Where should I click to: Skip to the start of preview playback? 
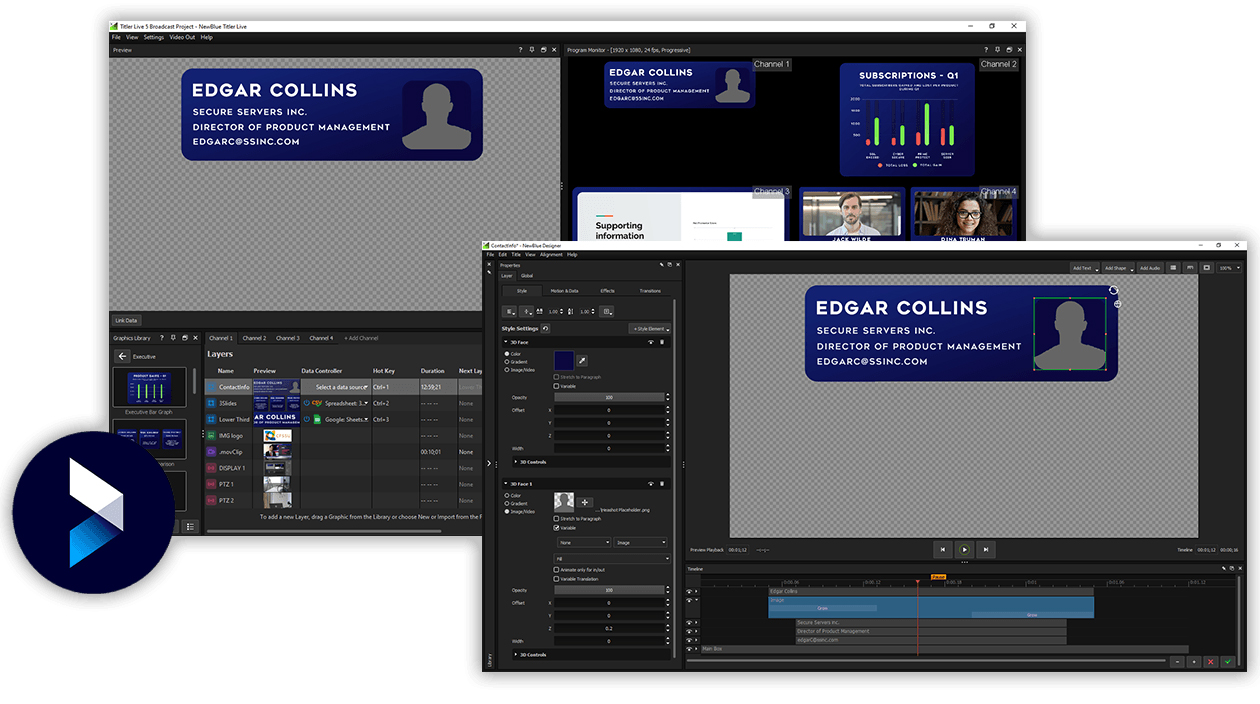(x=941, y=549)
